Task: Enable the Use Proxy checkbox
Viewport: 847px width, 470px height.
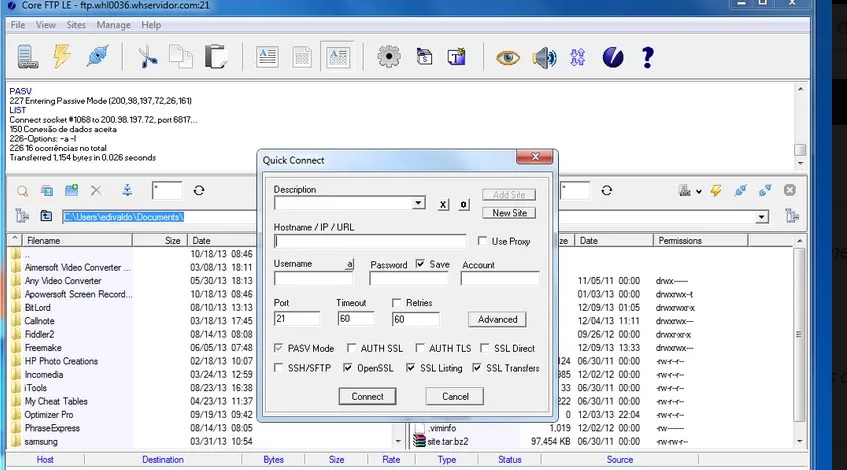Action: pyautogui.click(x=484, y=242)
